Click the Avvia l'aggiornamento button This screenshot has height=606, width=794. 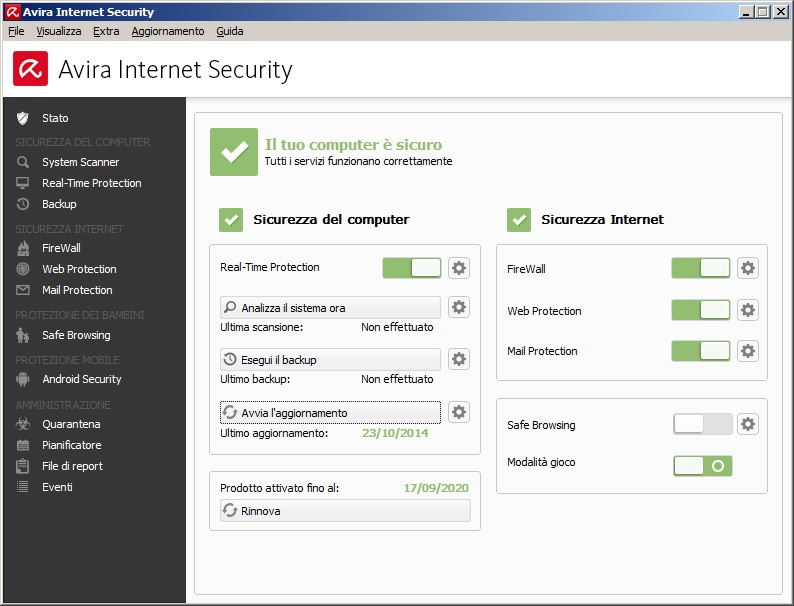[x=330, y=413]
